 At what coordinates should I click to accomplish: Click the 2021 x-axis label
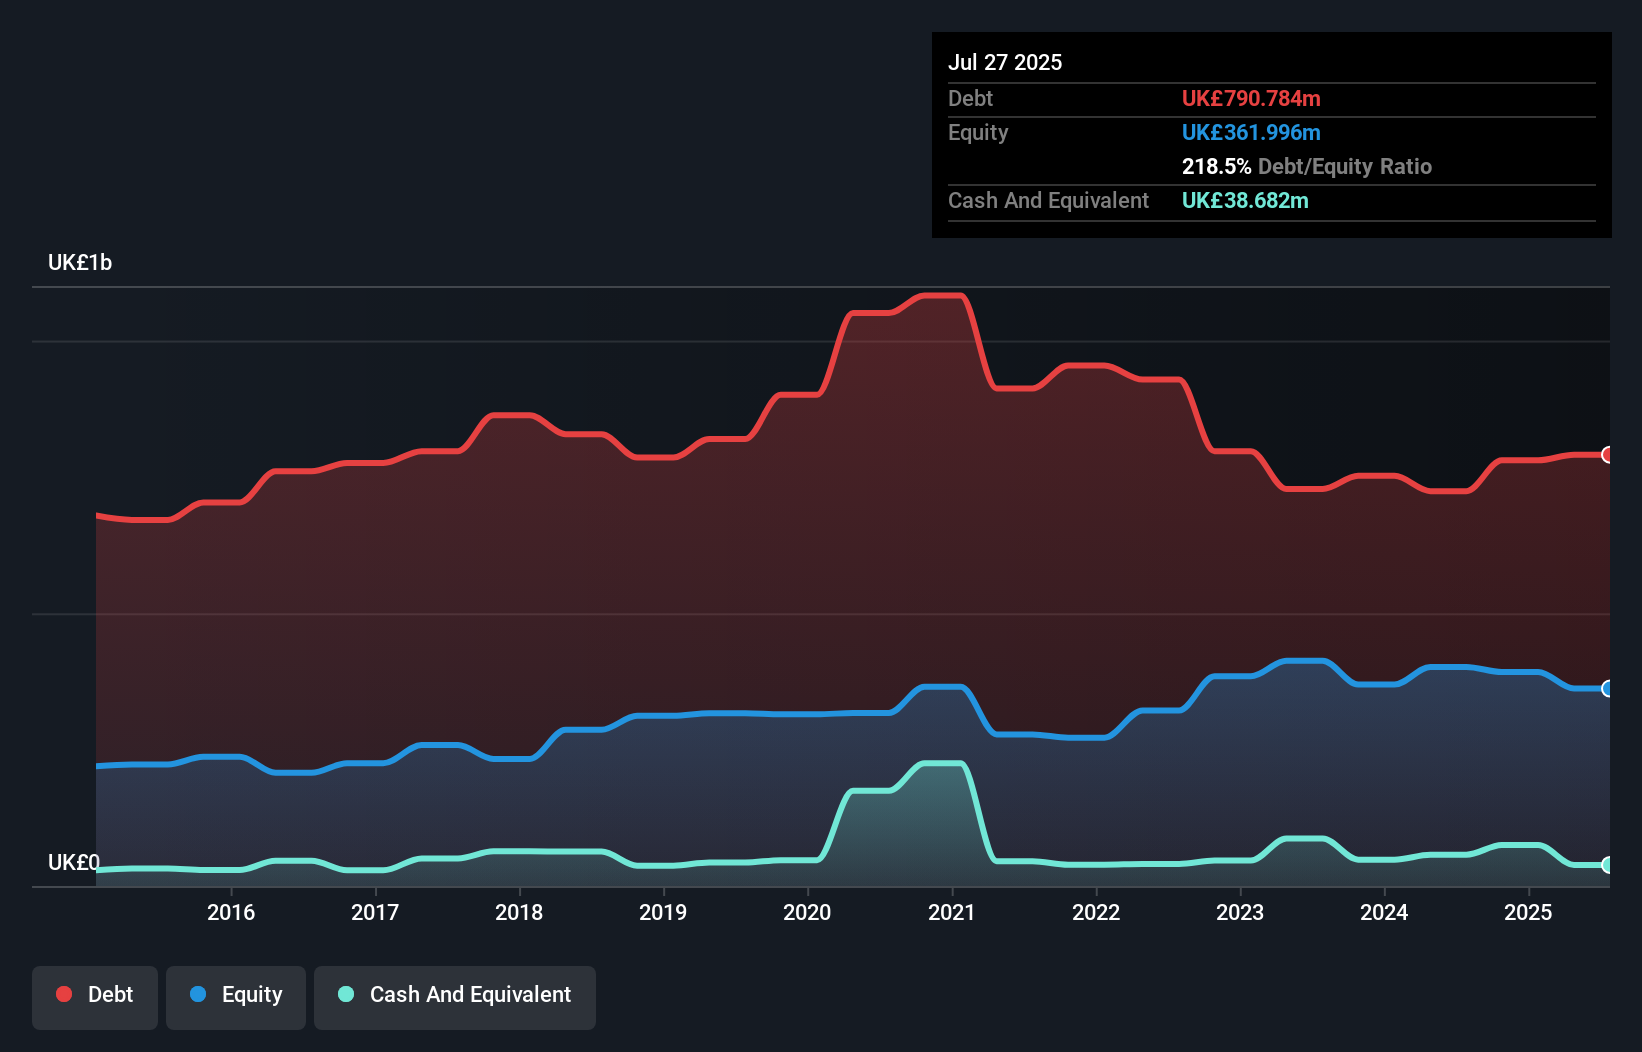click(x=951, y=912)
